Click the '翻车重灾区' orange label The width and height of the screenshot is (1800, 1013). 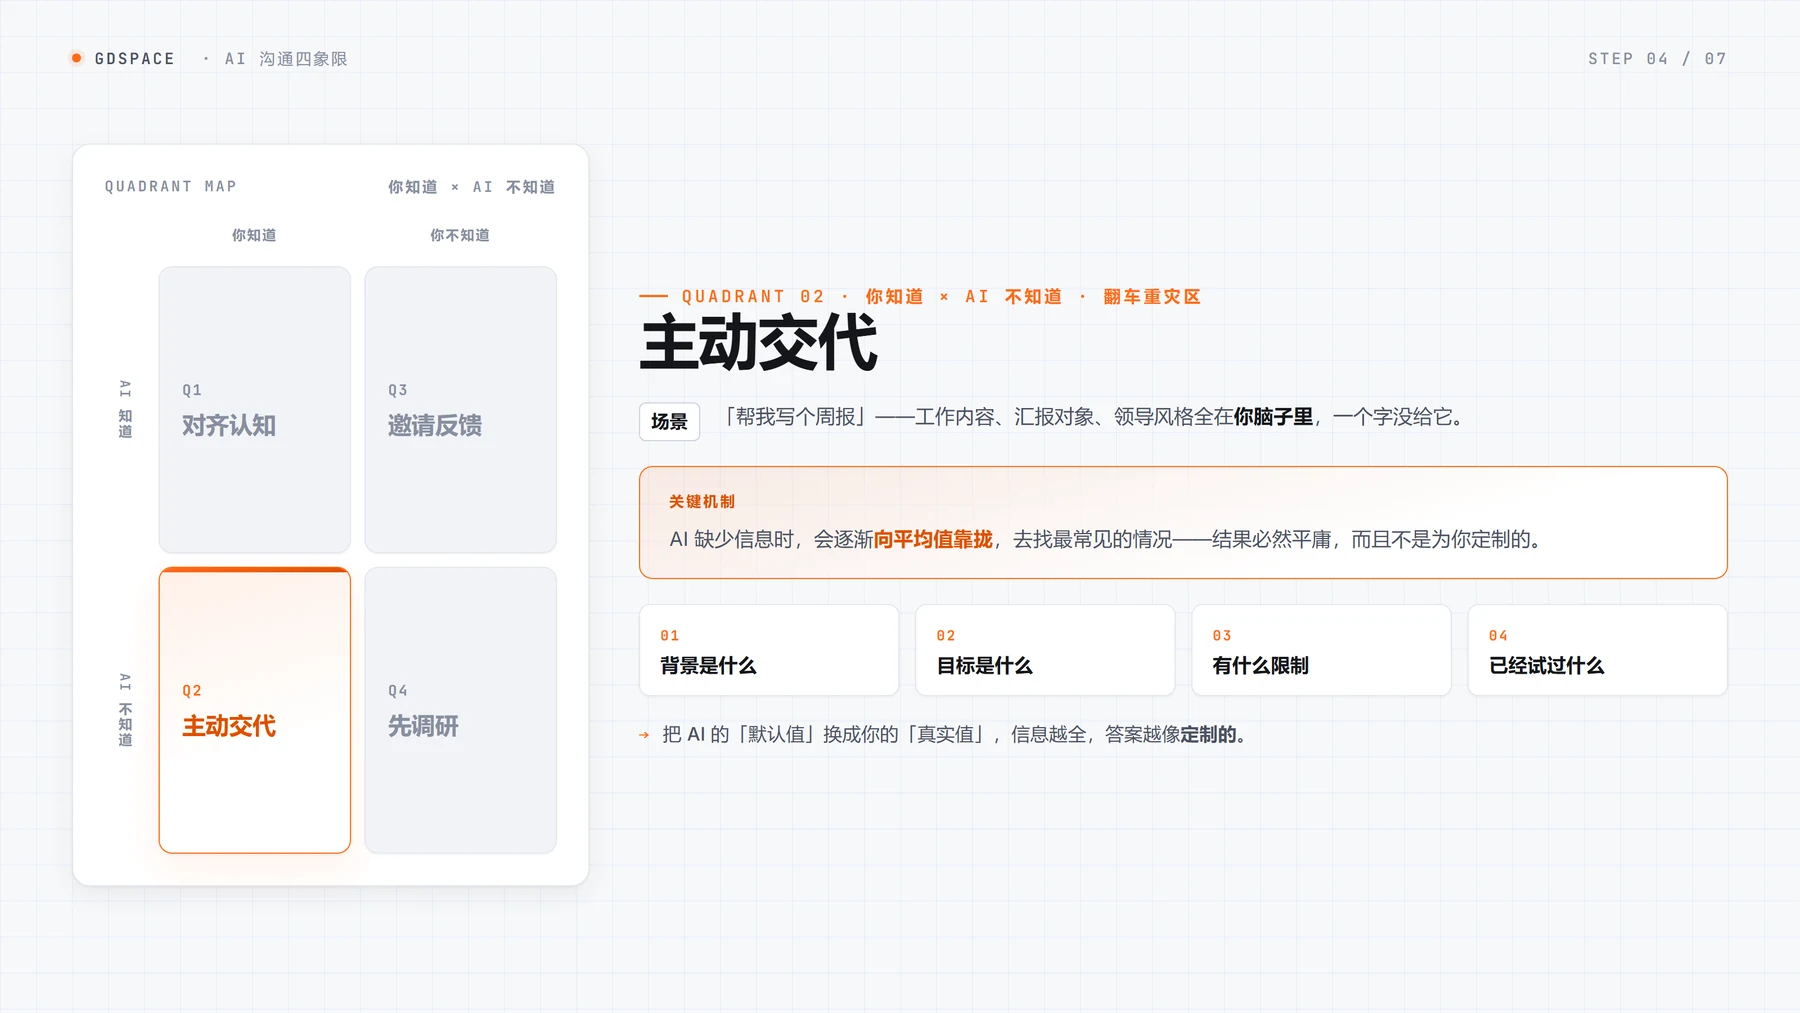(x=1152, y=297)
